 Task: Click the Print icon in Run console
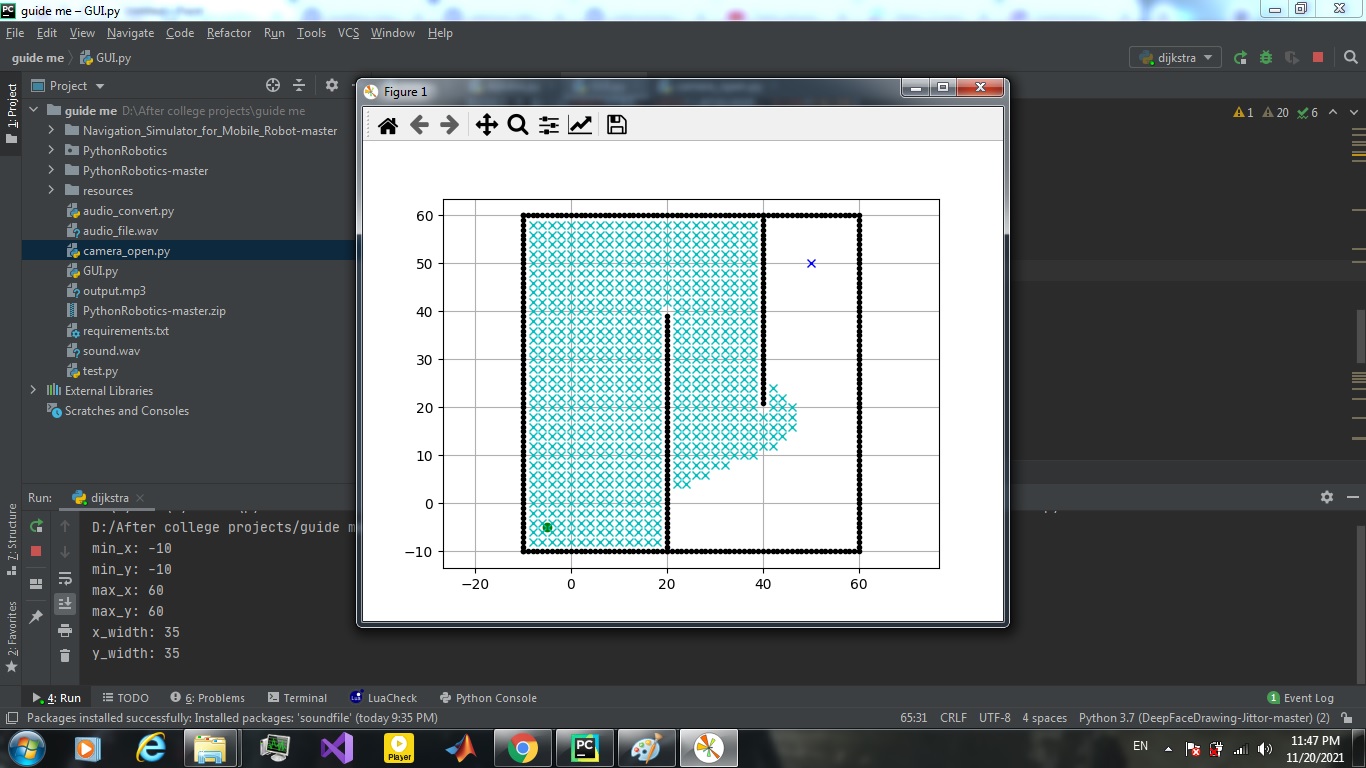65,630
